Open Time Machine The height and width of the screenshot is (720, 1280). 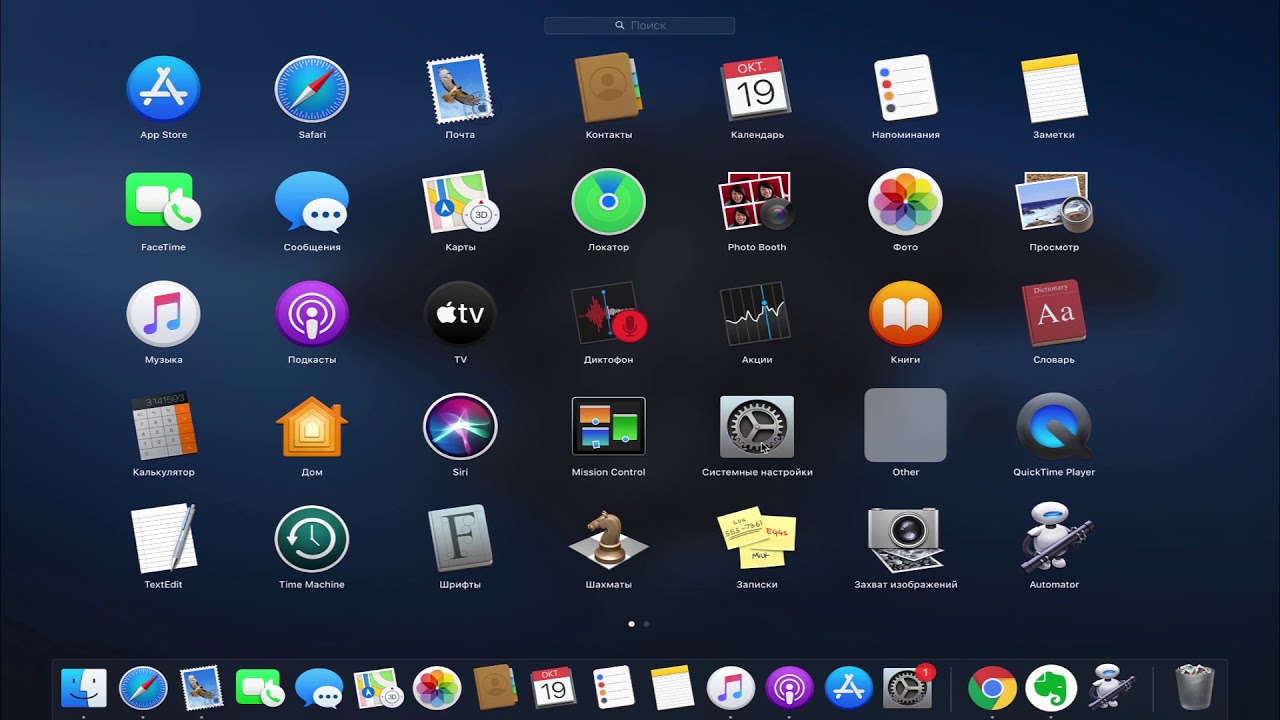pos(312,539)
